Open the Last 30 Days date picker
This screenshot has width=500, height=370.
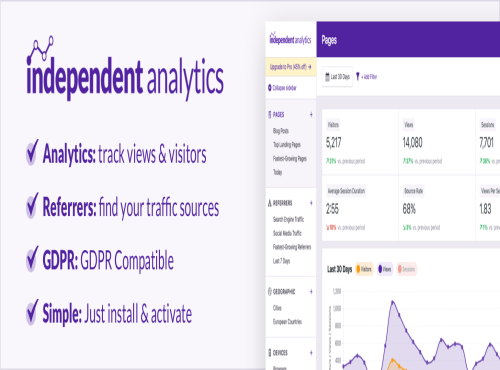[x=337, y=77]
